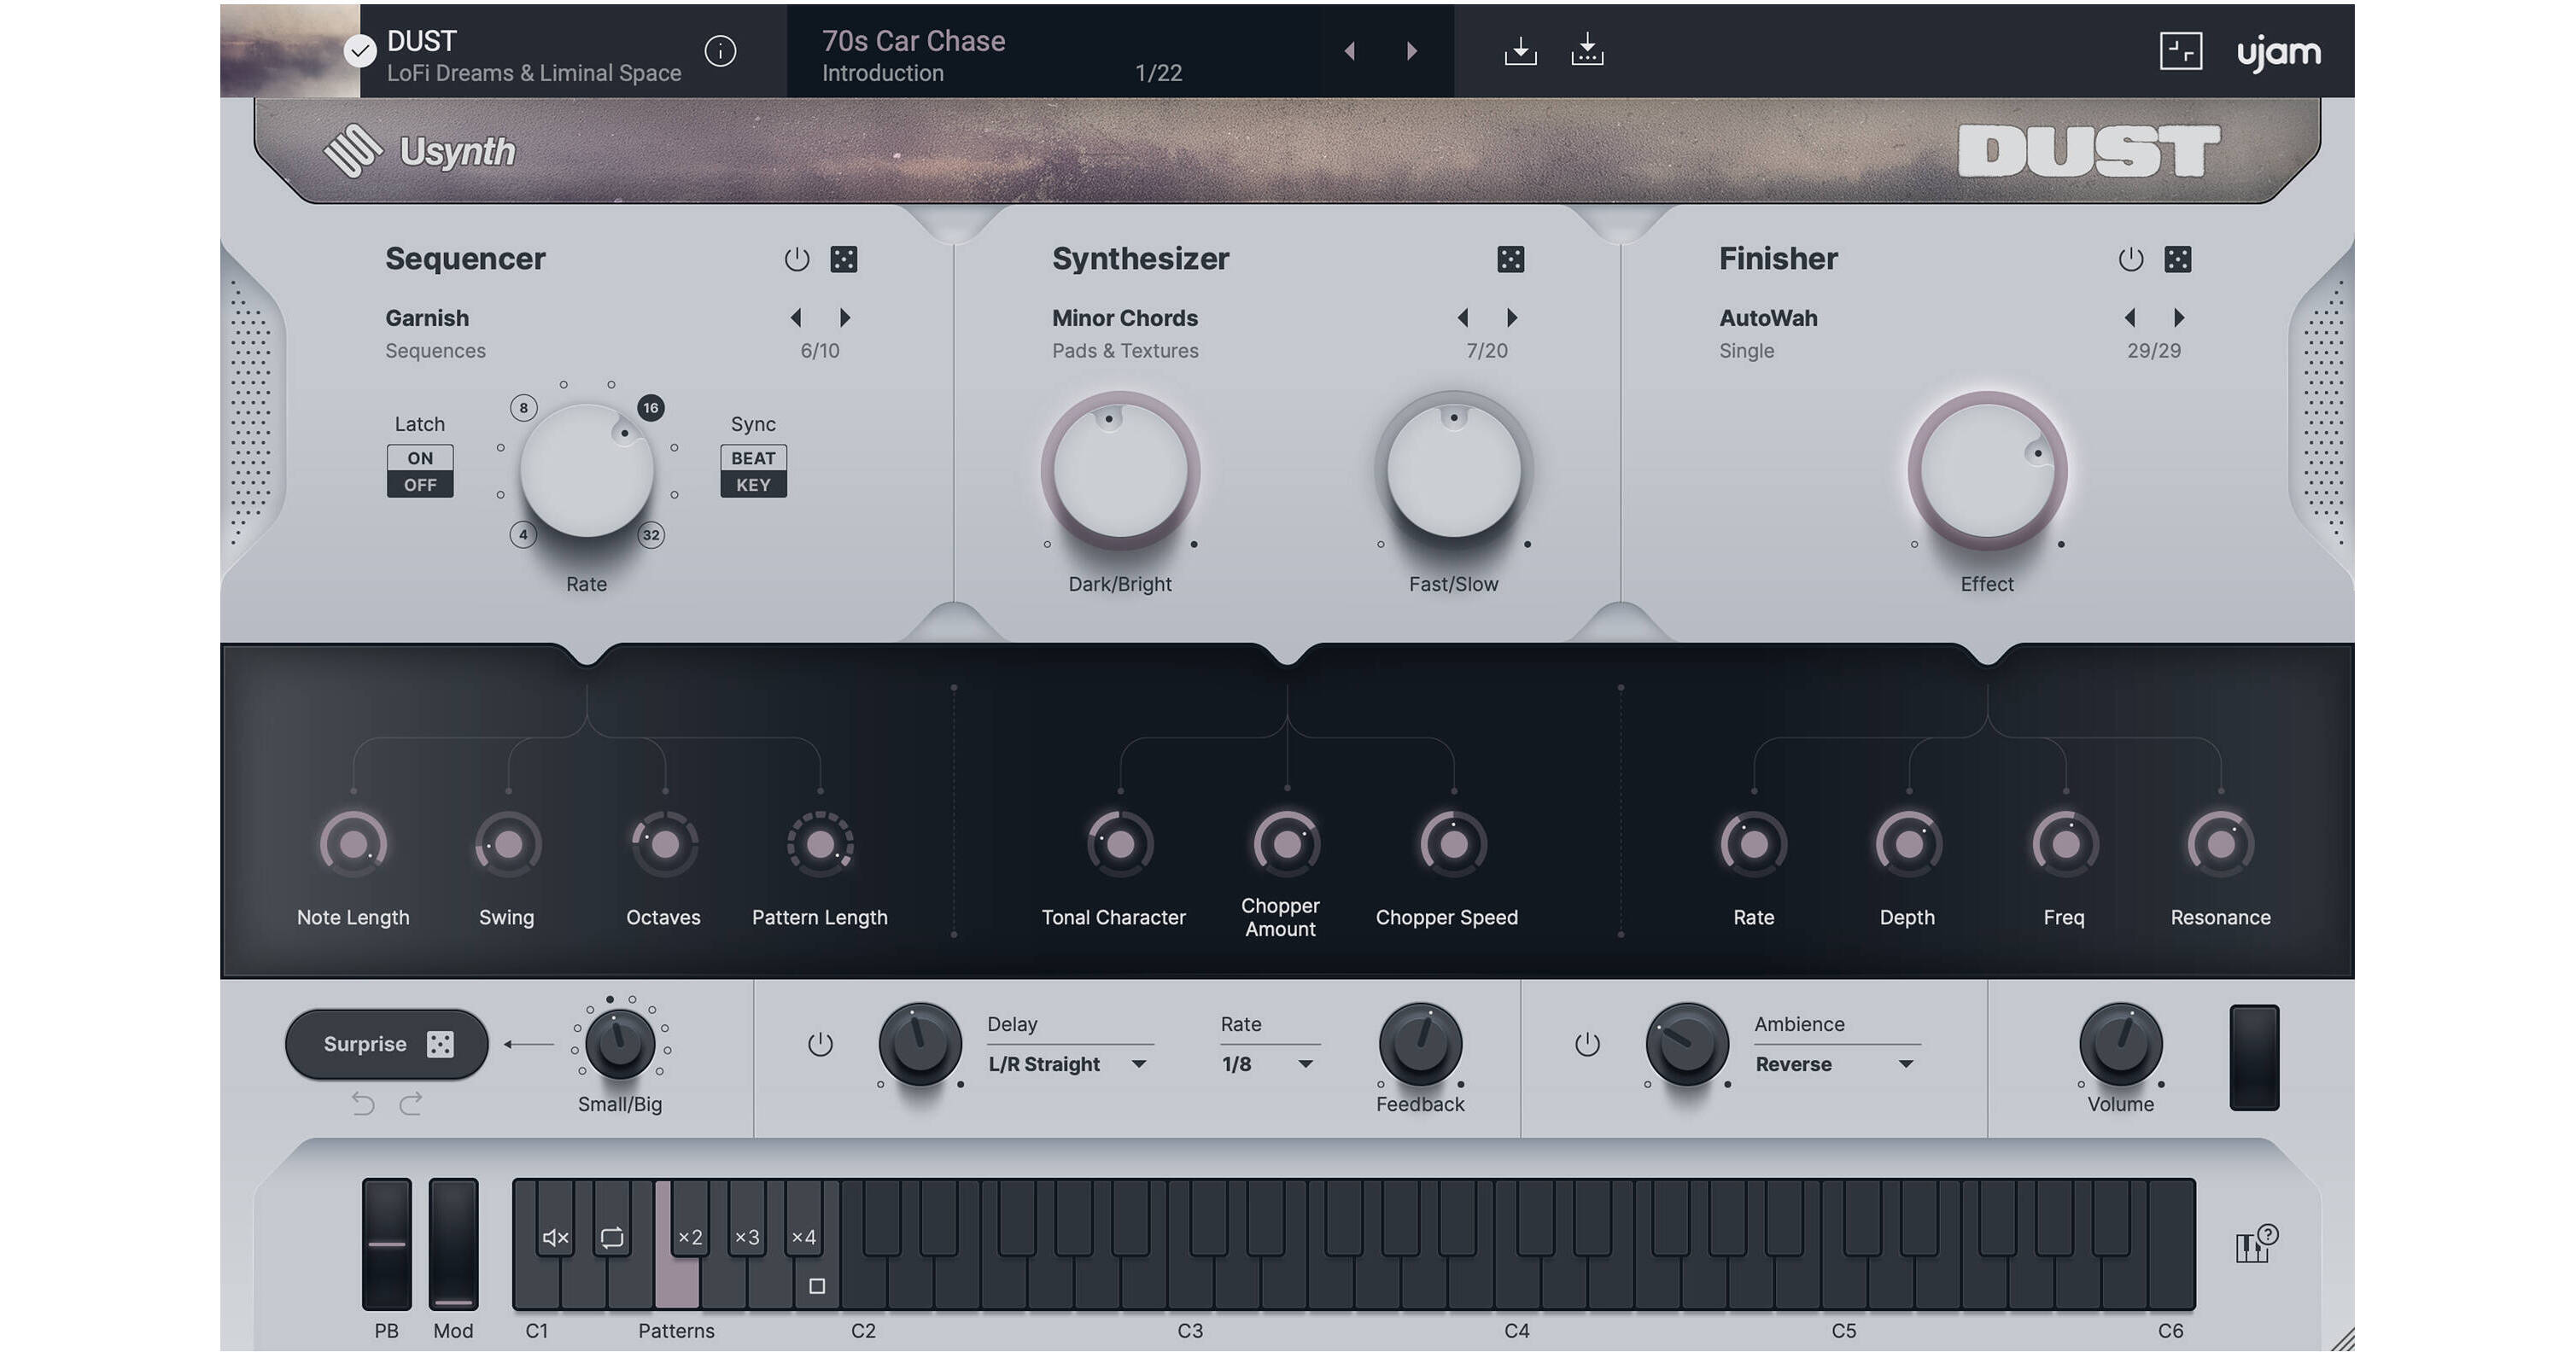This screenshot has height=1352, width=2576.
Task: Click the mute pattern key icon
Action: pos(555,1238)
